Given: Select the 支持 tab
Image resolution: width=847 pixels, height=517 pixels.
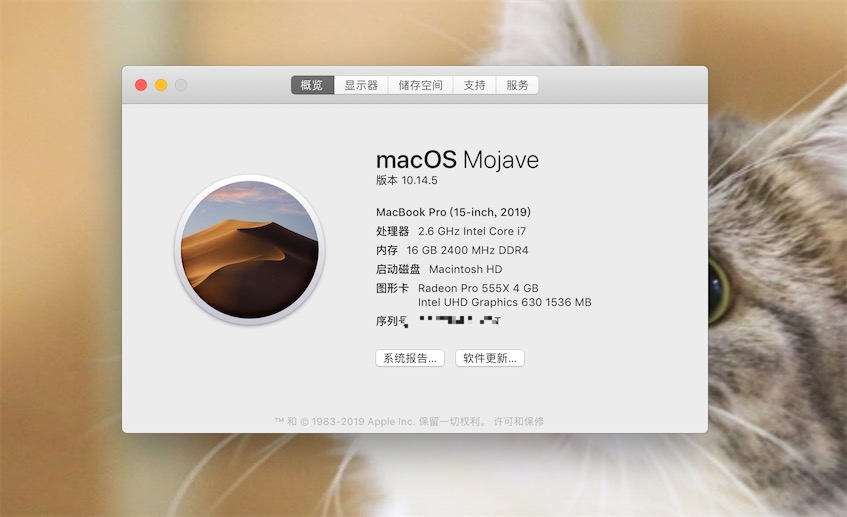Looking at the screenshot, I should coord(474,85).
